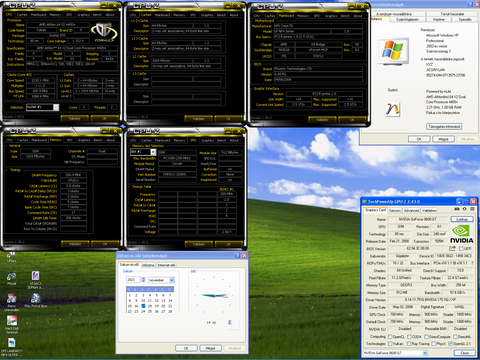Toggle the Vulkan checkbox

(390, 344)
